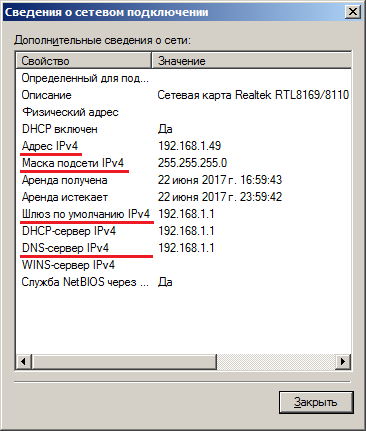Select the DNS-сервер IPv4 row
366x431 pixels.
click(x=184, y=248)
